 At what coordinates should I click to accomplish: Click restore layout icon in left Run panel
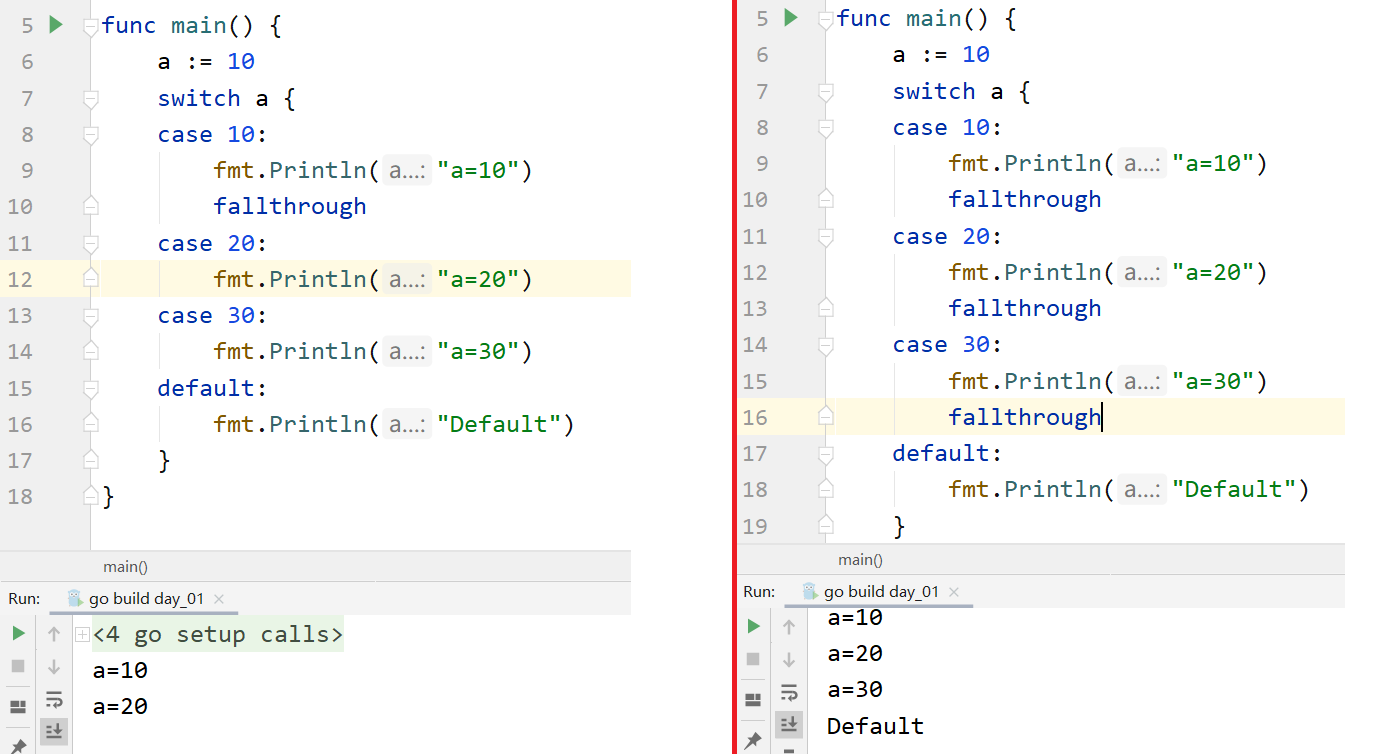point(18,706)
